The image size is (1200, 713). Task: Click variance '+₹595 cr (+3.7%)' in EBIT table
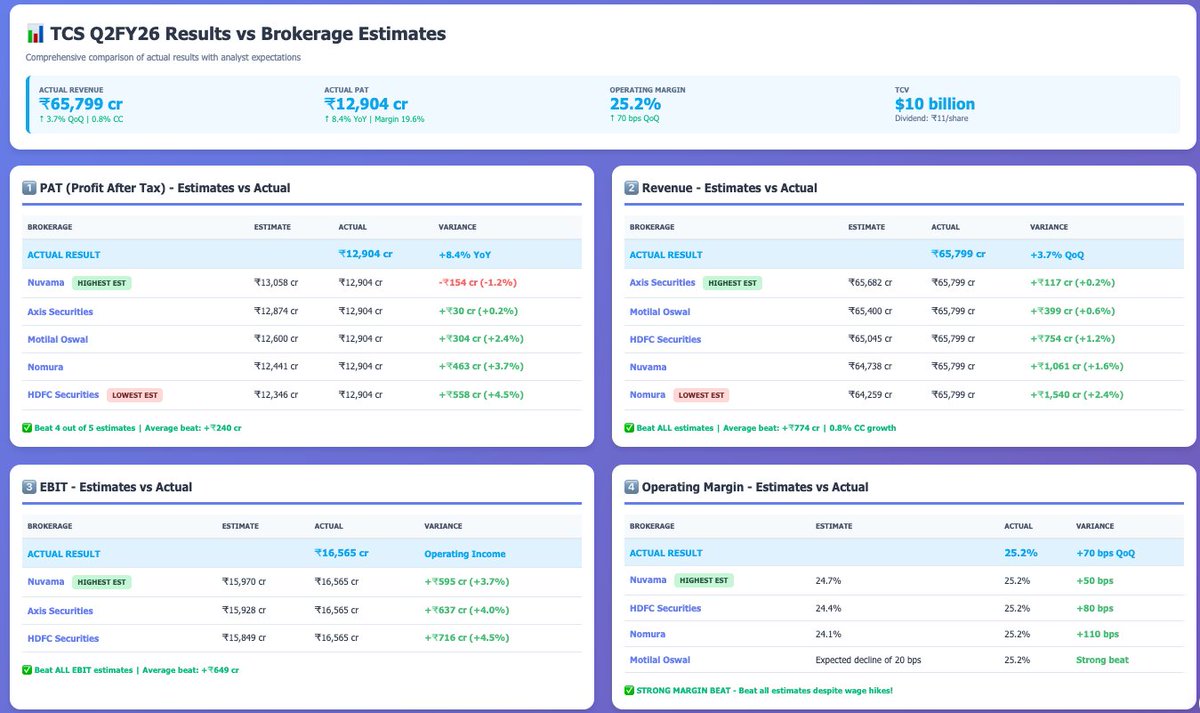(x=467, y=582)
